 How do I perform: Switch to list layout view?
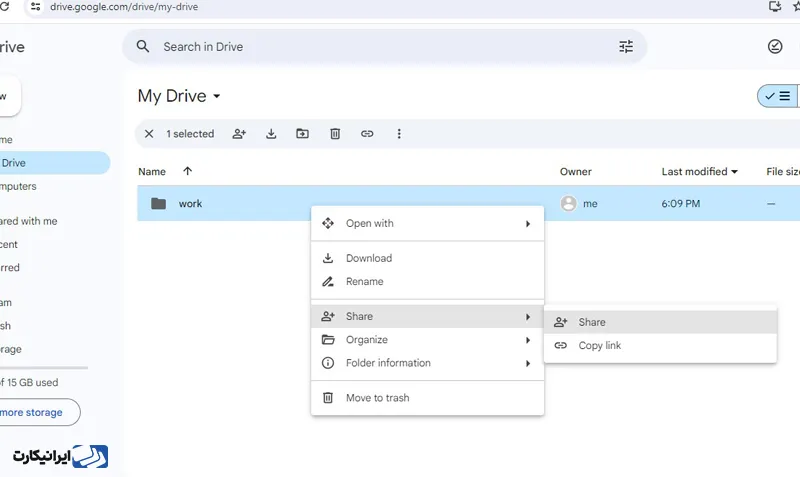[x=778, y=96]
